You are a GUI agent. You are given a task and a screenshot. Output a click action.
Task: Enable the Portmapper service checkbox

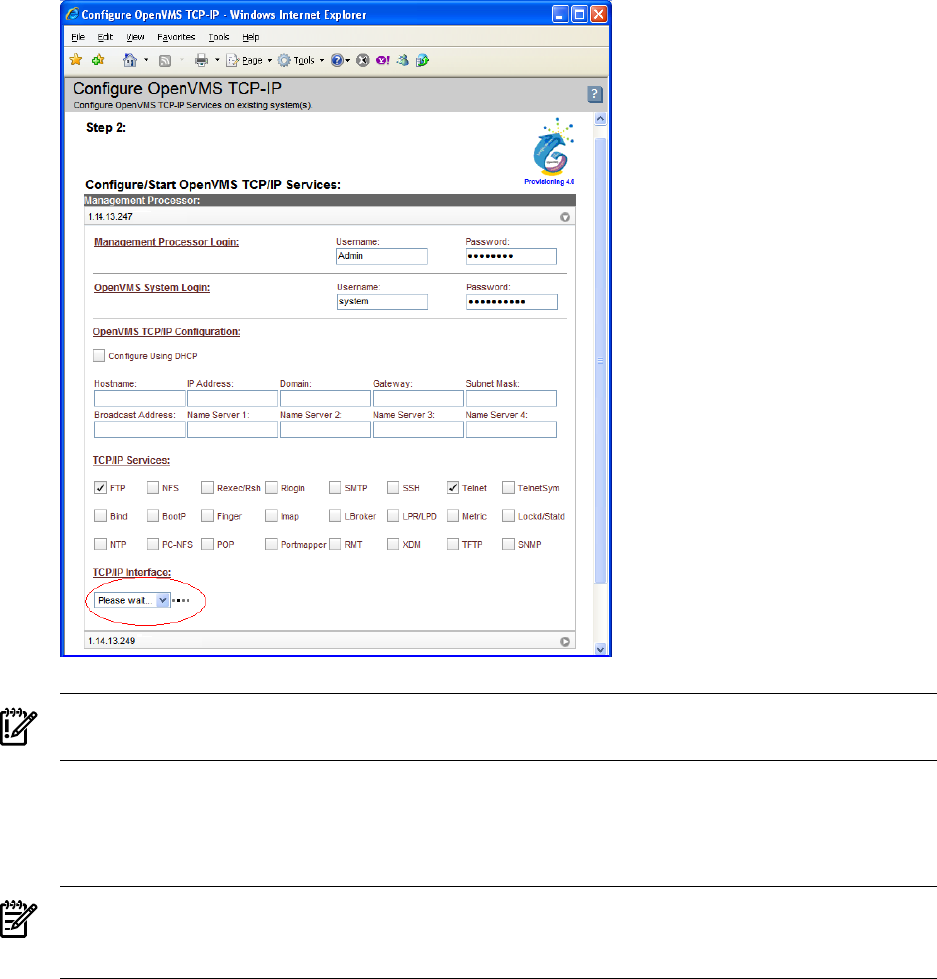point(271,544)
